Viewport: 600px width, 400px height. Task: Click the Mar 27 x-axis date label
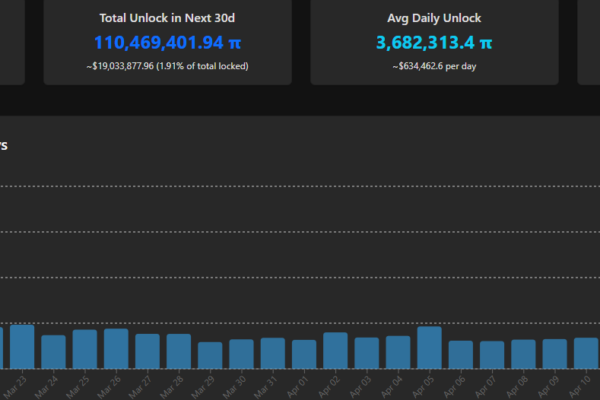tap(143, 387)
